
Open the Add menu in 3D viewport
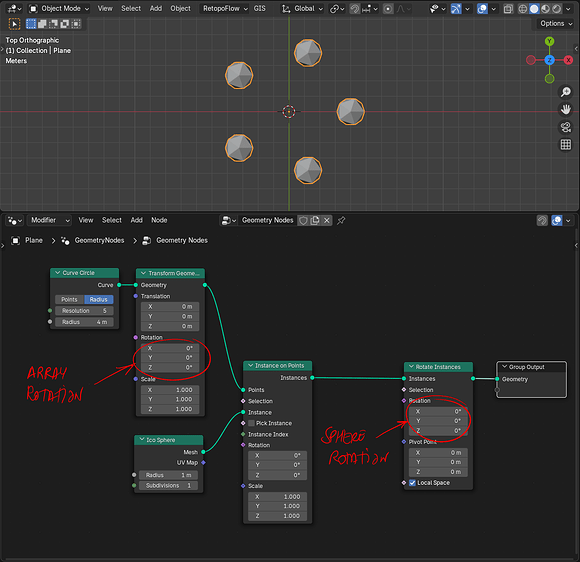(156, 9)
